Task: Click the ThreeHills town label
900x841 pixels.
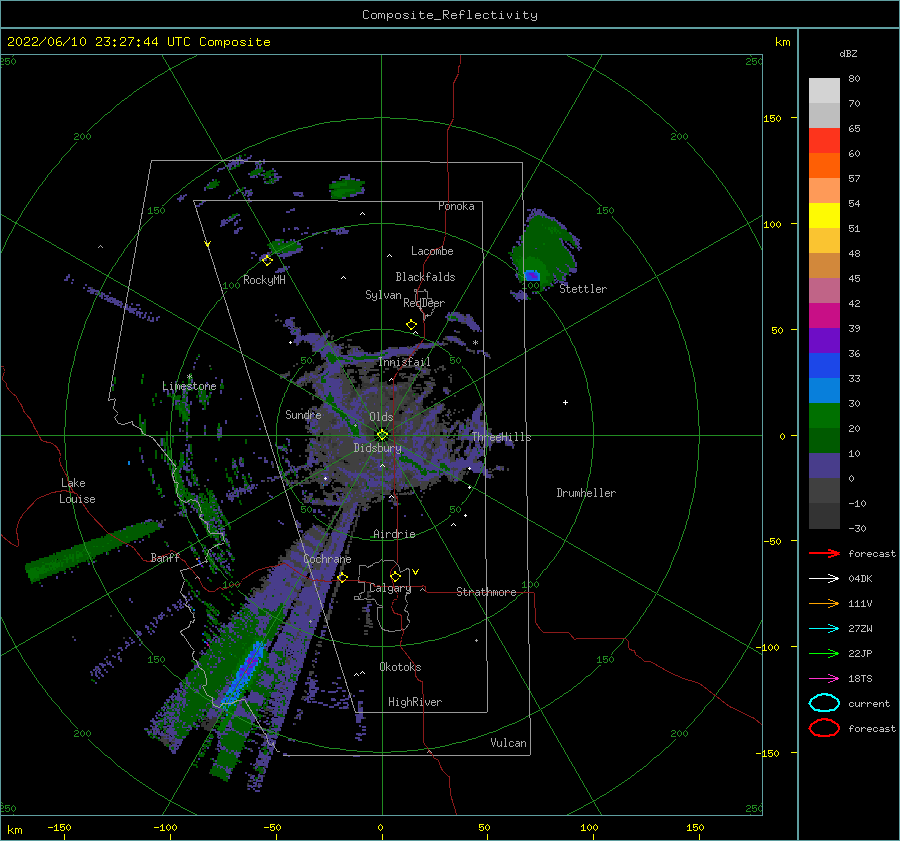Action: (x=501, y=437)
